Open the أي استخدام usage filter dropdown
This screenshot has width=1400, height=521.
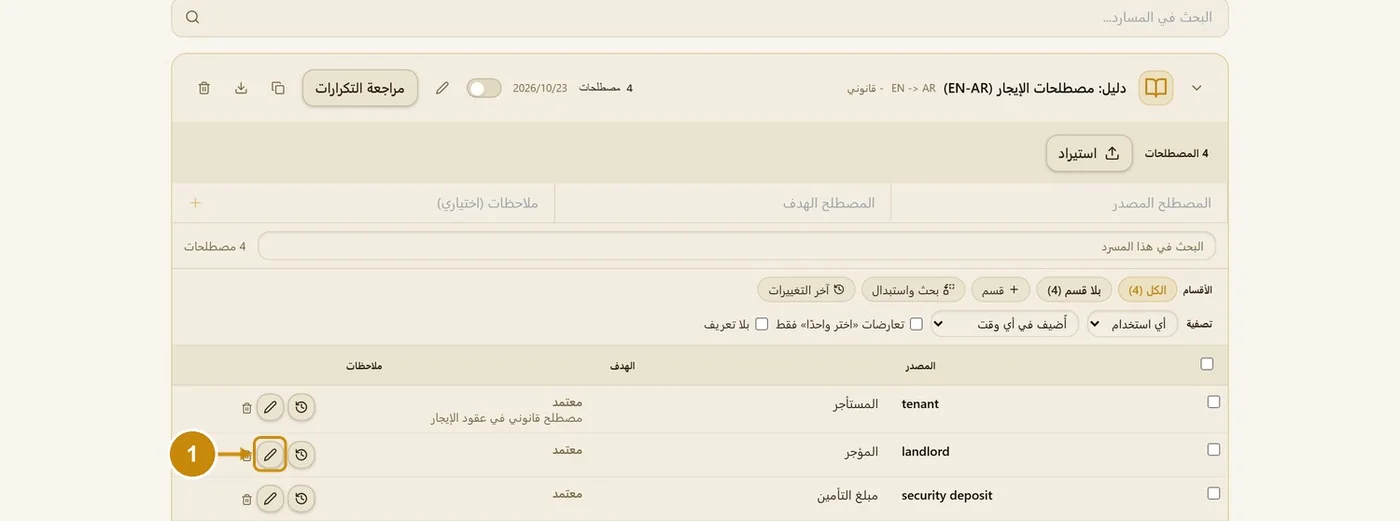click(1132, 324)
